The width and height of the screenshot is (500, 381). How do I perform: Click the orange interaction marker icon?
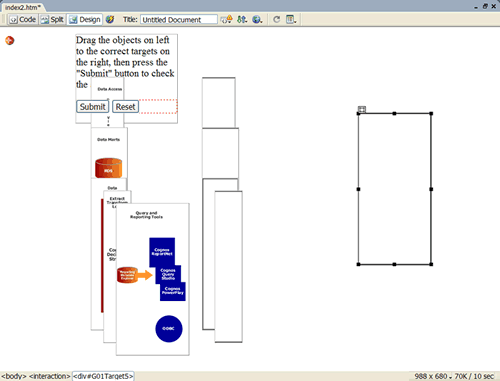(x=10, y=40)
